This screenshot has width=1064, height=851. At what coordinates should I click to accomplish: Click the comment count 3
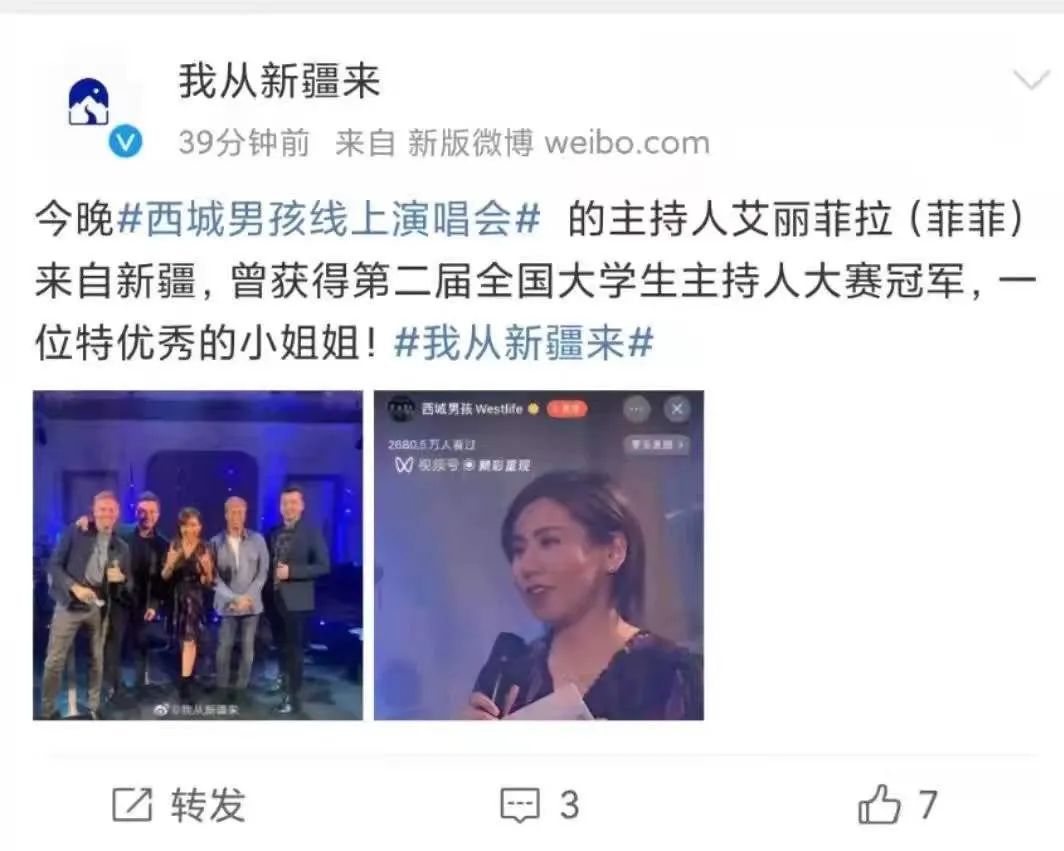[569, 806]
